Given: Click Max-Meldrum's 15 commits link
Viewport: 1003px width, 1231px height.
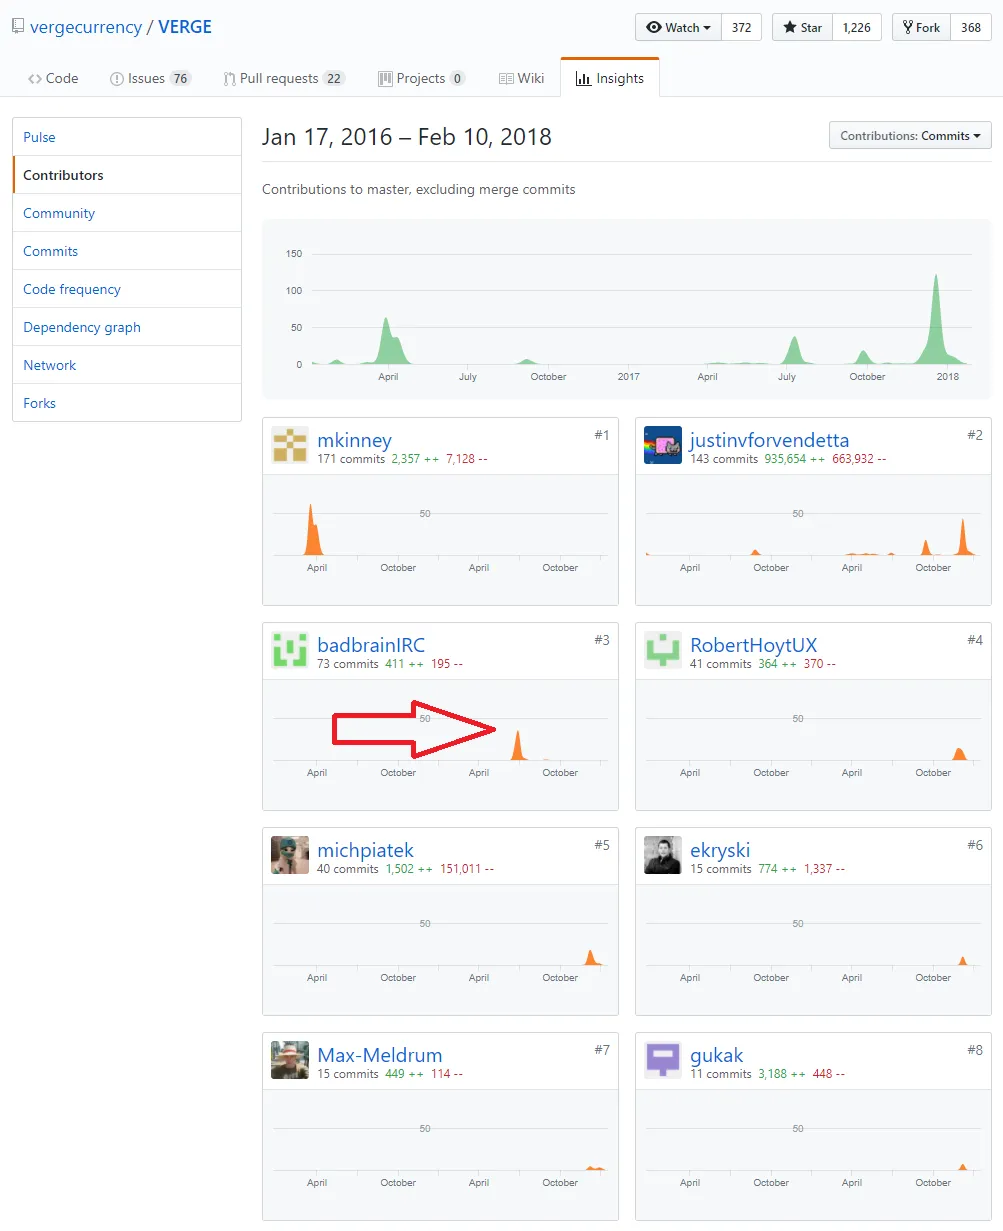Looking at the screenshot, I should (x=347, y=1074).
